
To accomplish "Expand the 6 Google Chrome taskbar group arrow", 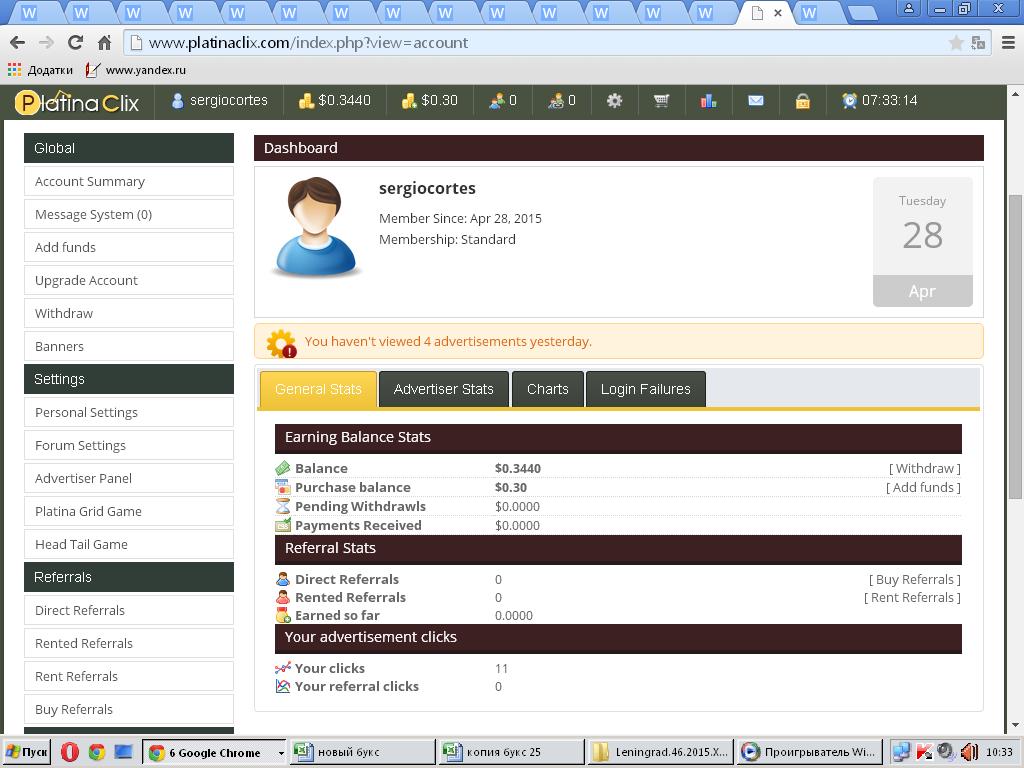I will pos(281,753).
